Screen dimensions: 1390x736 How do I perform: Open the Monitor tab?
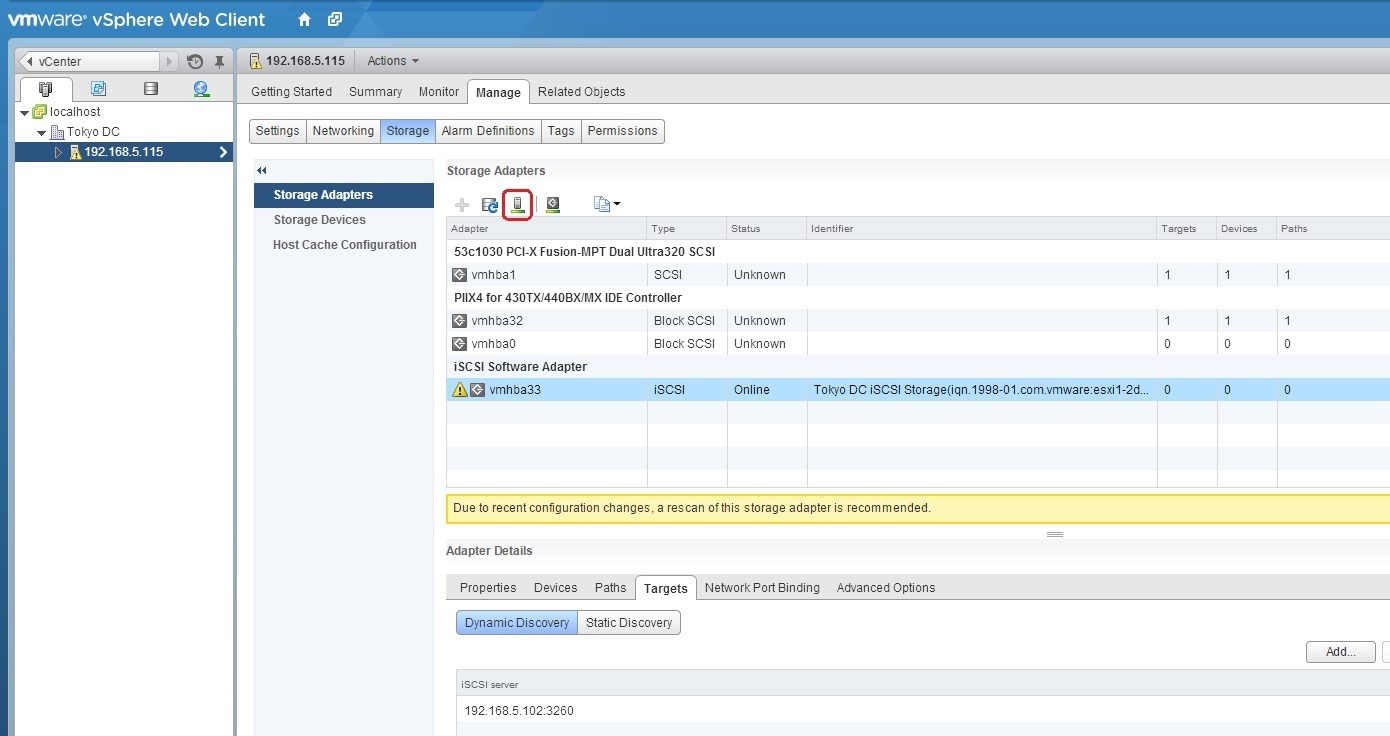pos(439,92)
